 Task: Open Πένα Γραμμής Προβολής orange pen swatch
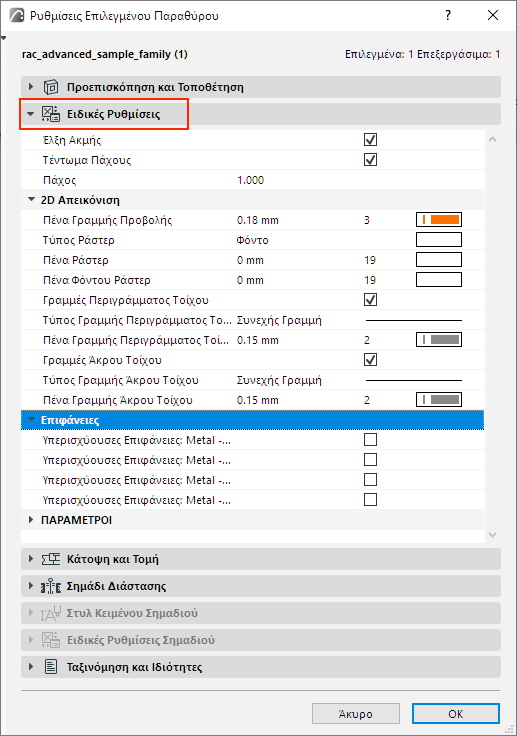click(439, 220)
